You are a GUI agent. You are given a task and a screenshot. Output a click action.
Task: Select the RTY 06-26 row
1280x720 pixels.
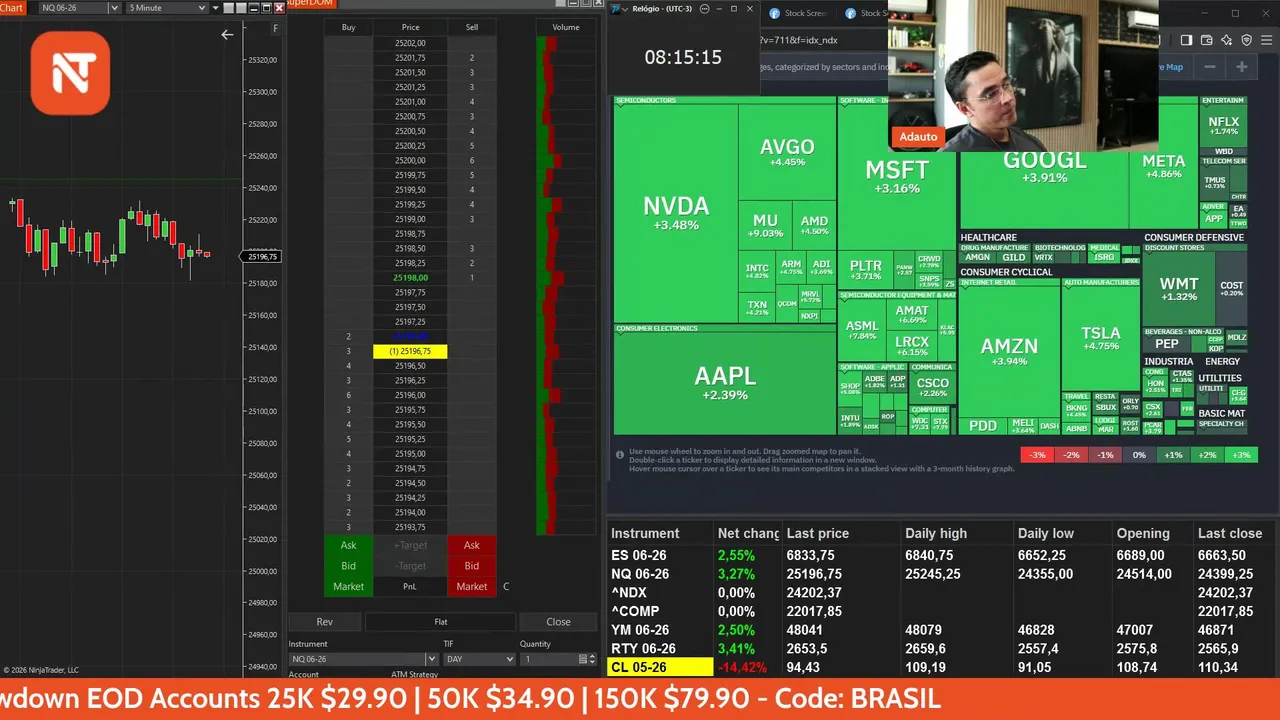[943, 649]
